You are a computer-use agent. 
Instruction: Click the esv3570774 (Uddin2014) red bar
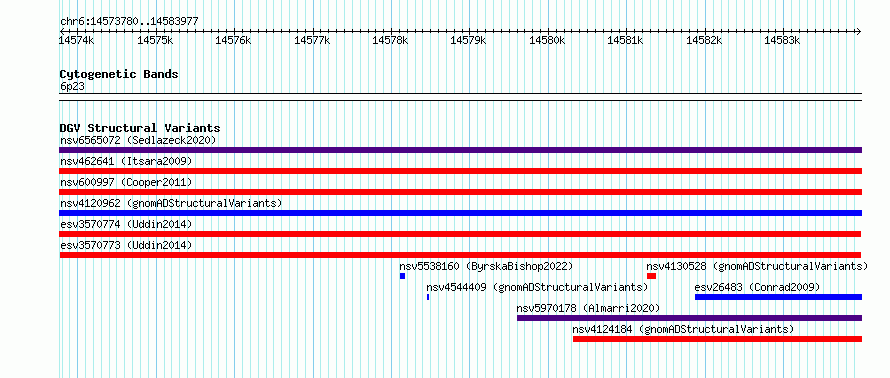point(460,234)
